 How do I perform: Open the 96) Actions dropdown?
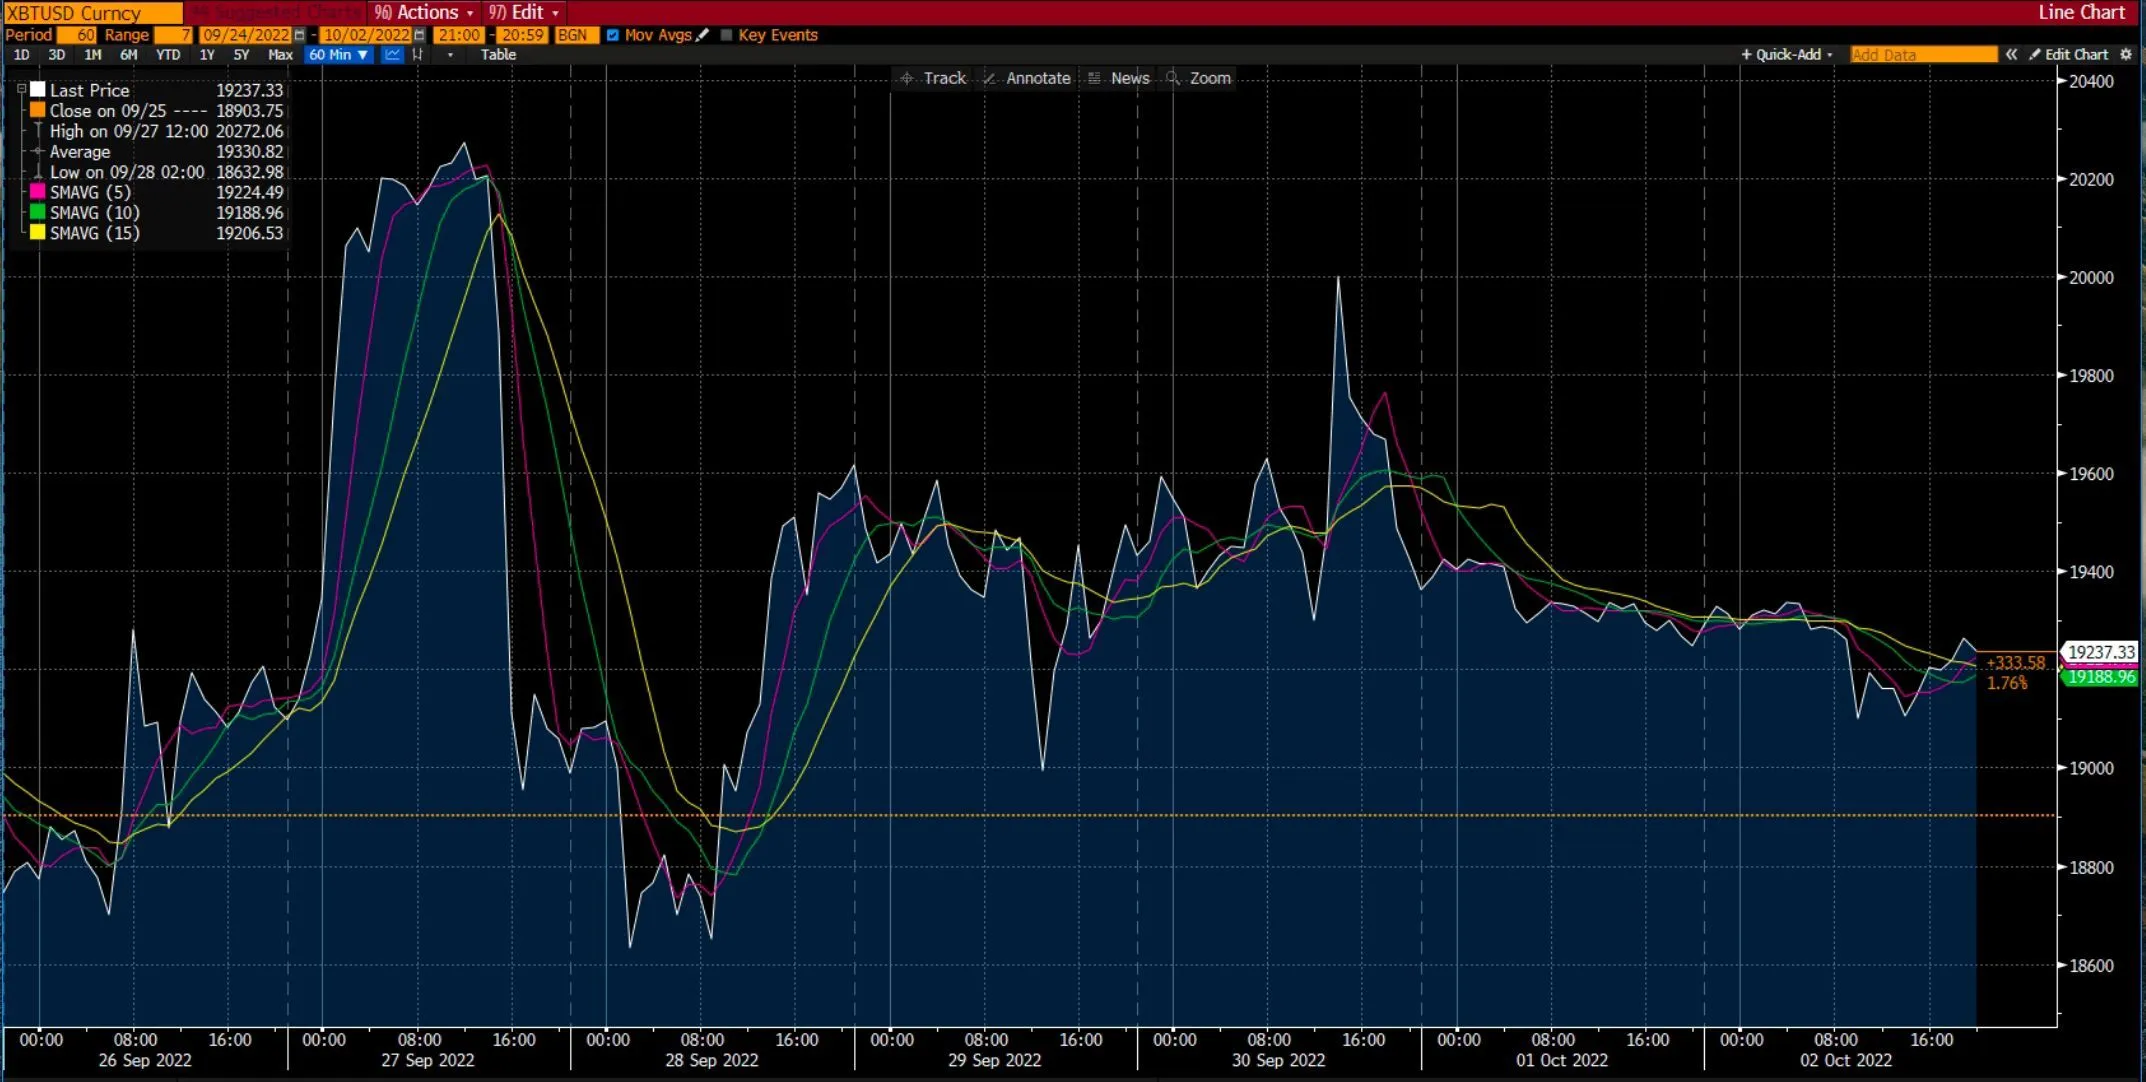pyautogui.click(x=423, y=12)
